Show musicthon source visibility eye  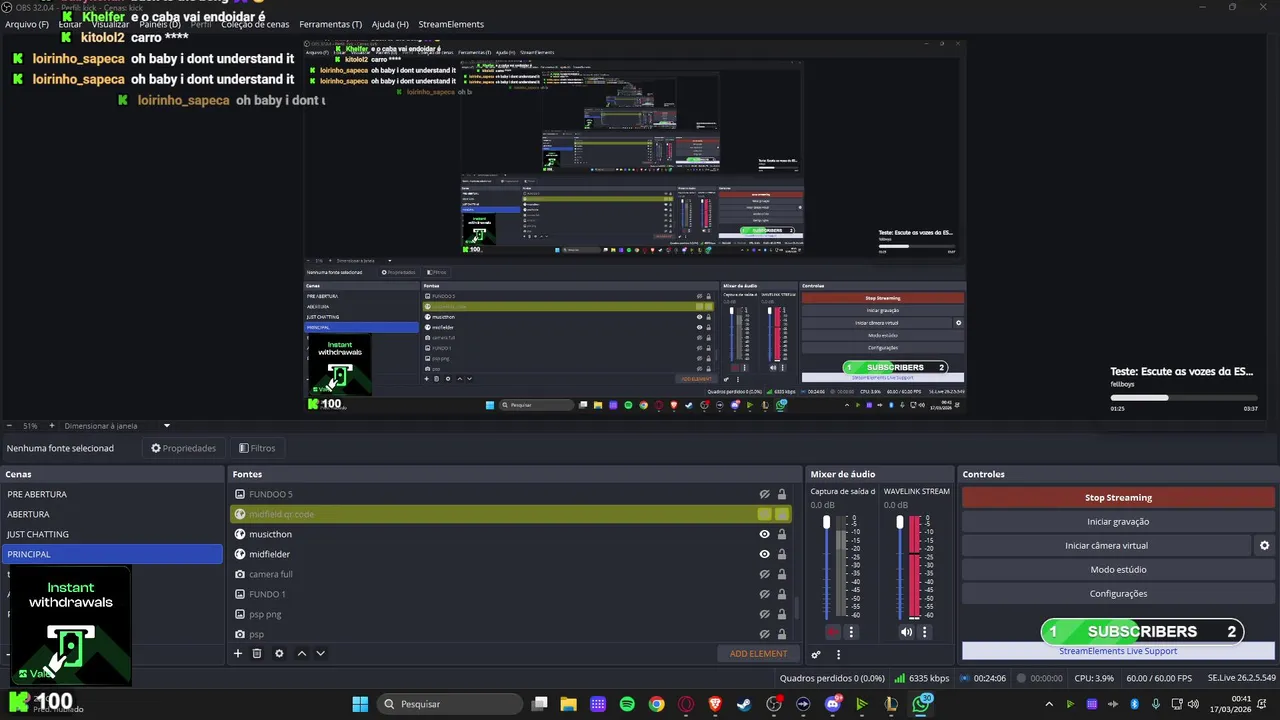coord(765,534)
